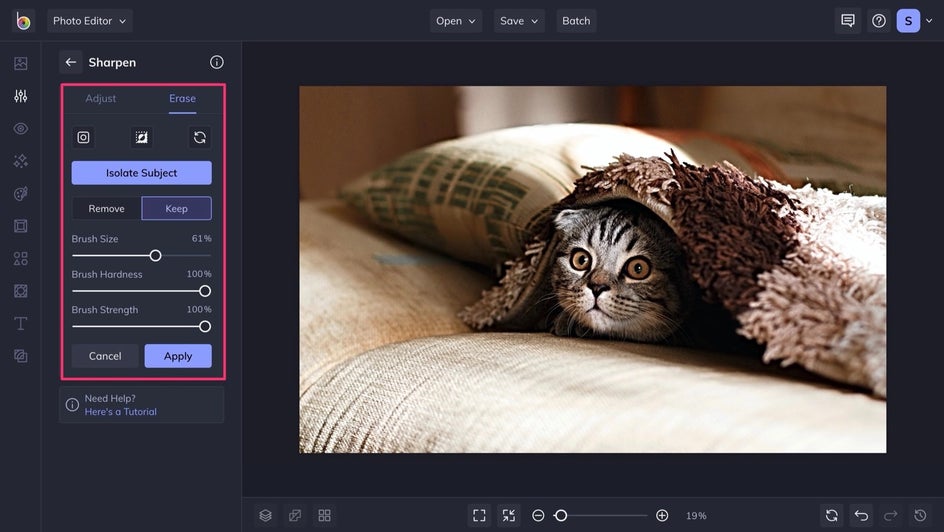Click the Batch button
Viewport: 944px width, 532px height.
[x=576, y=21]
